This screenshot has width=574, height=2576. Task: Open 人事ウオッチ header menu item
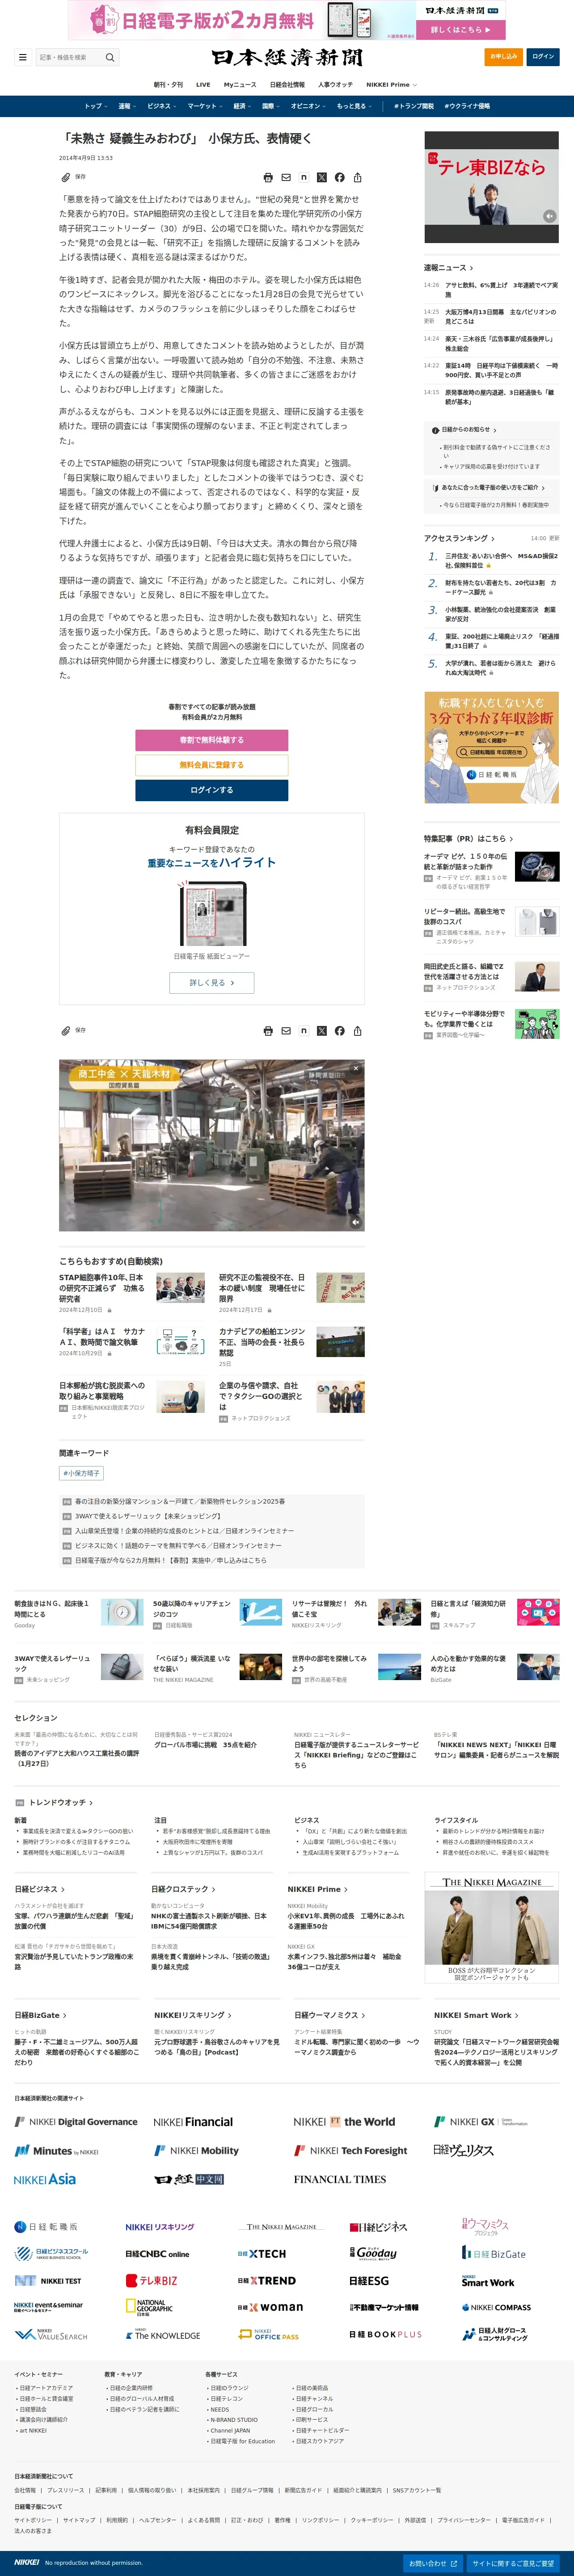[x=335, y=85]
